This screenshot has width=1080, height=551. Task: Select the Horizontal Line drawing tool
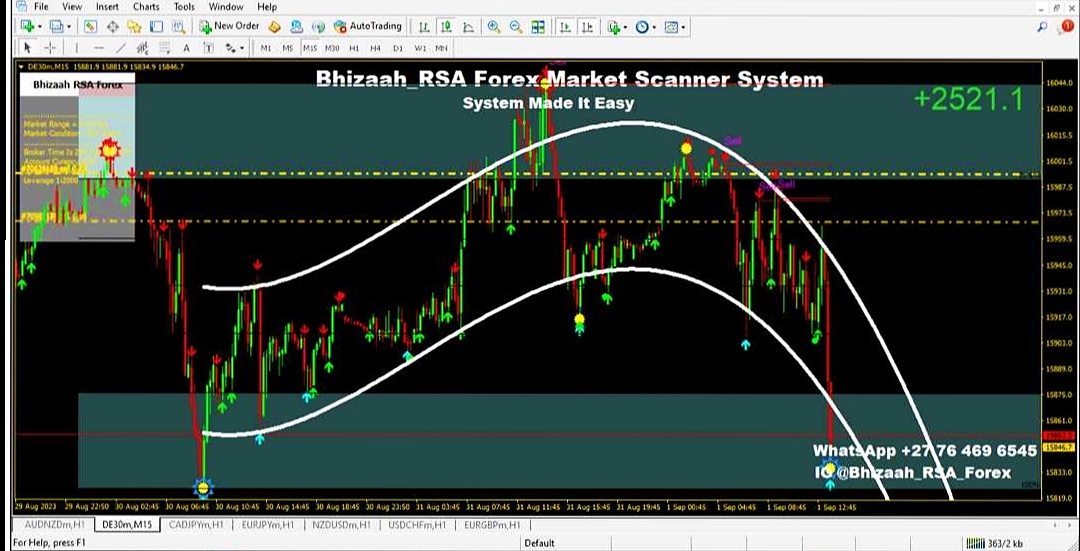coord(98,48)
